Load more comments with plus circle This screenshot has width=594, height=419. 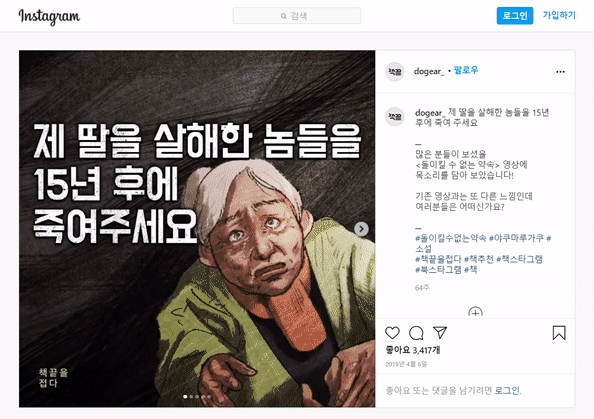pos(475,312)
